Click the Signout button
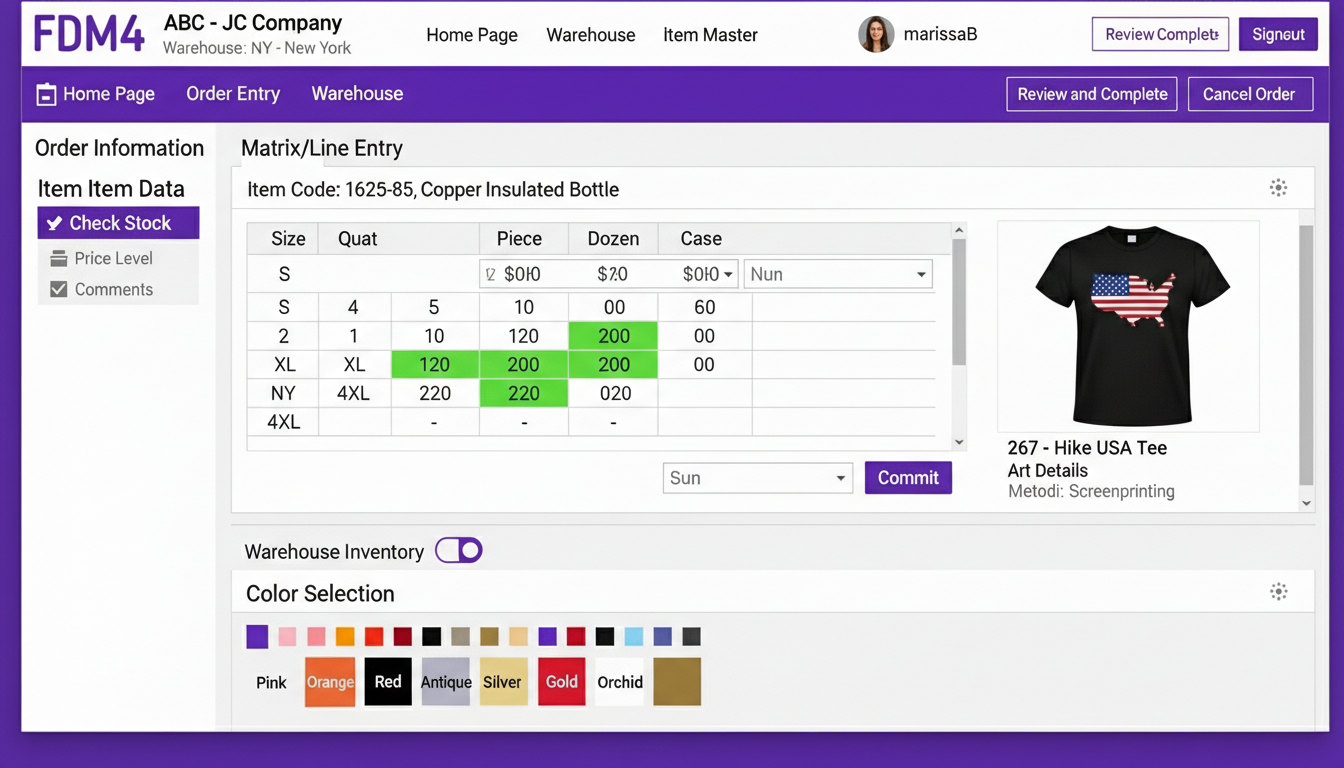 1277,34
